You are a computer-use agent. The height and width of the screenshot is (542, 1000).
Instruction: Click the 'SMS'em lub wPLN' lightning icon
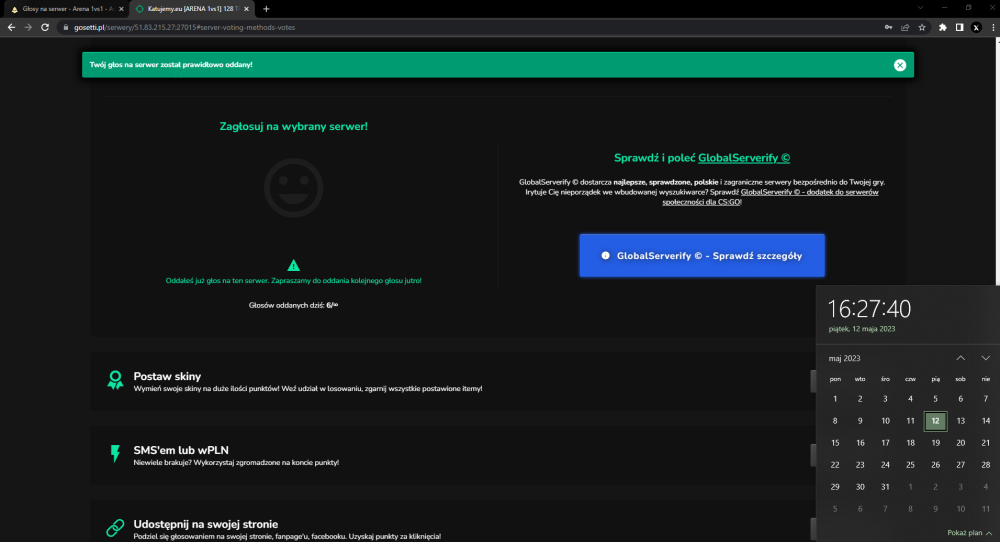point(115,454)
